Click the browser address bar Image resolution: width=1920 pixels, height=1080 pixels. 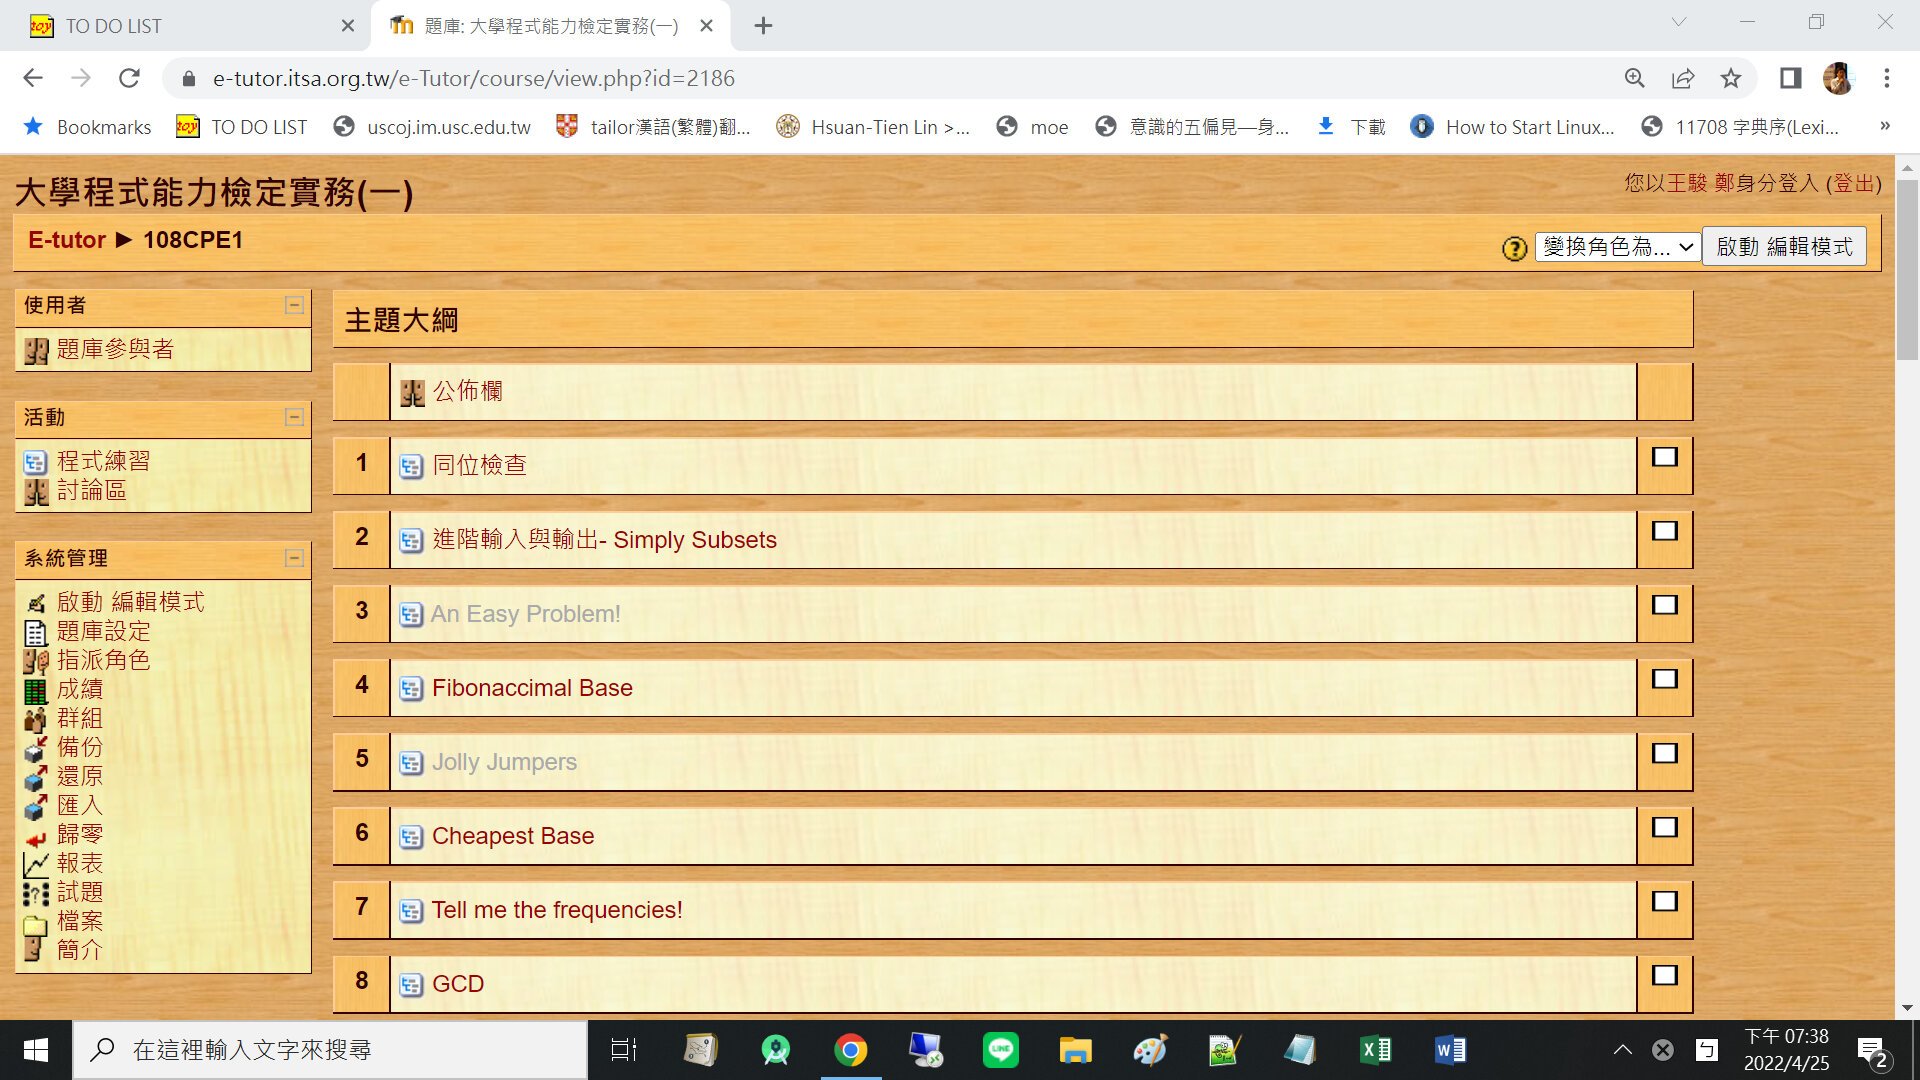[x=900, y=78]
